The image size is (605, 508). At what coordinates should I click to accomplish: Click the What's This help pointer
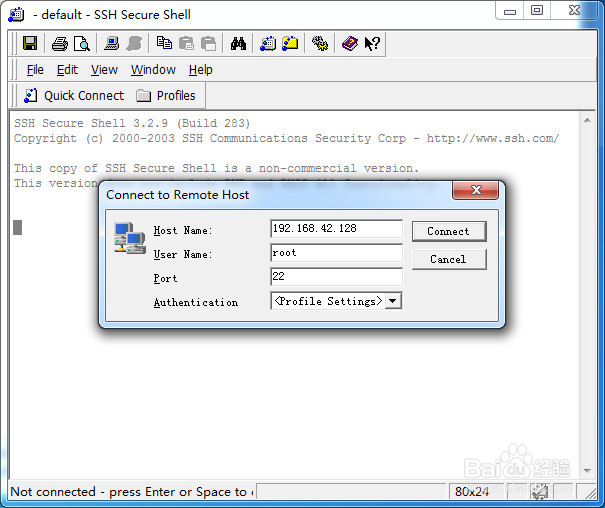(372, 44)
